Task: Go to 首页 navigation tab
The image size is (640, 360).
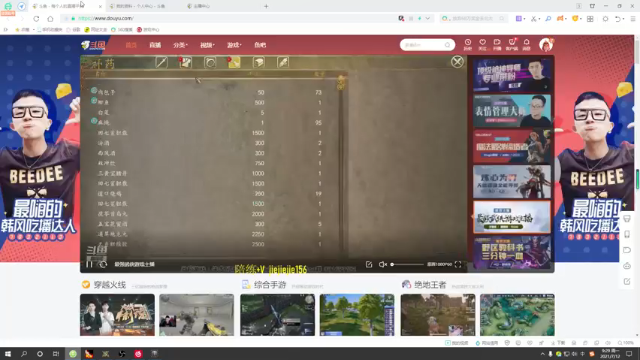Action: pyautogui.click(x=131, y=45)
